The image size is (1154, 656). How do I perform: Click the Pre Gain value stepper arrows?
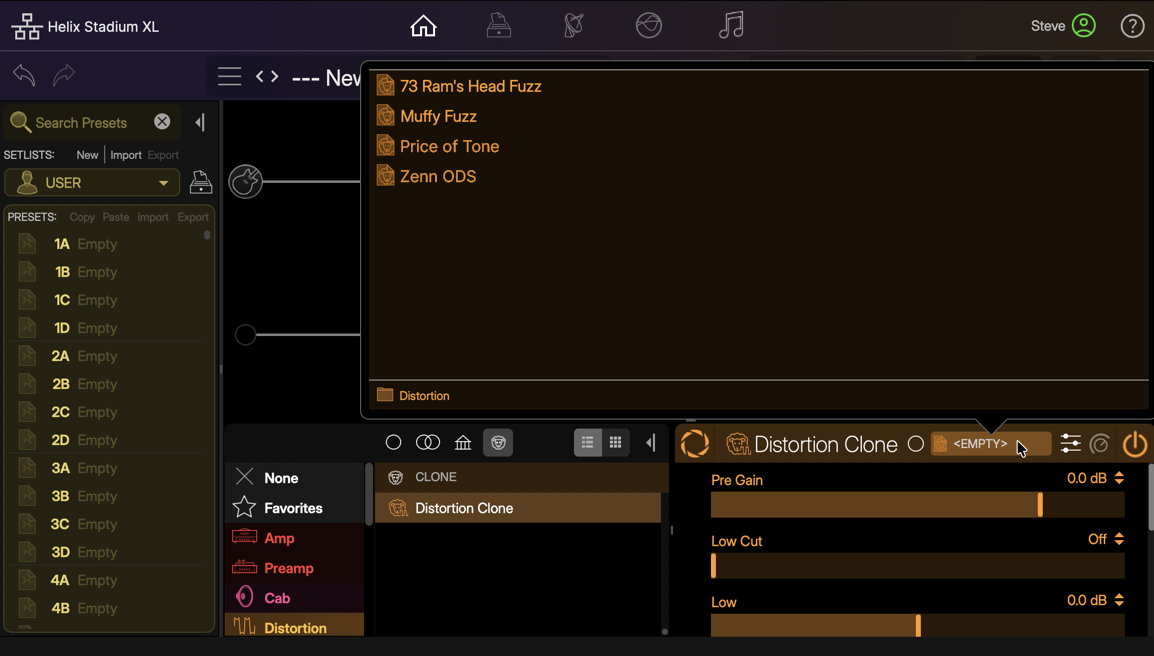(1119, 478)
